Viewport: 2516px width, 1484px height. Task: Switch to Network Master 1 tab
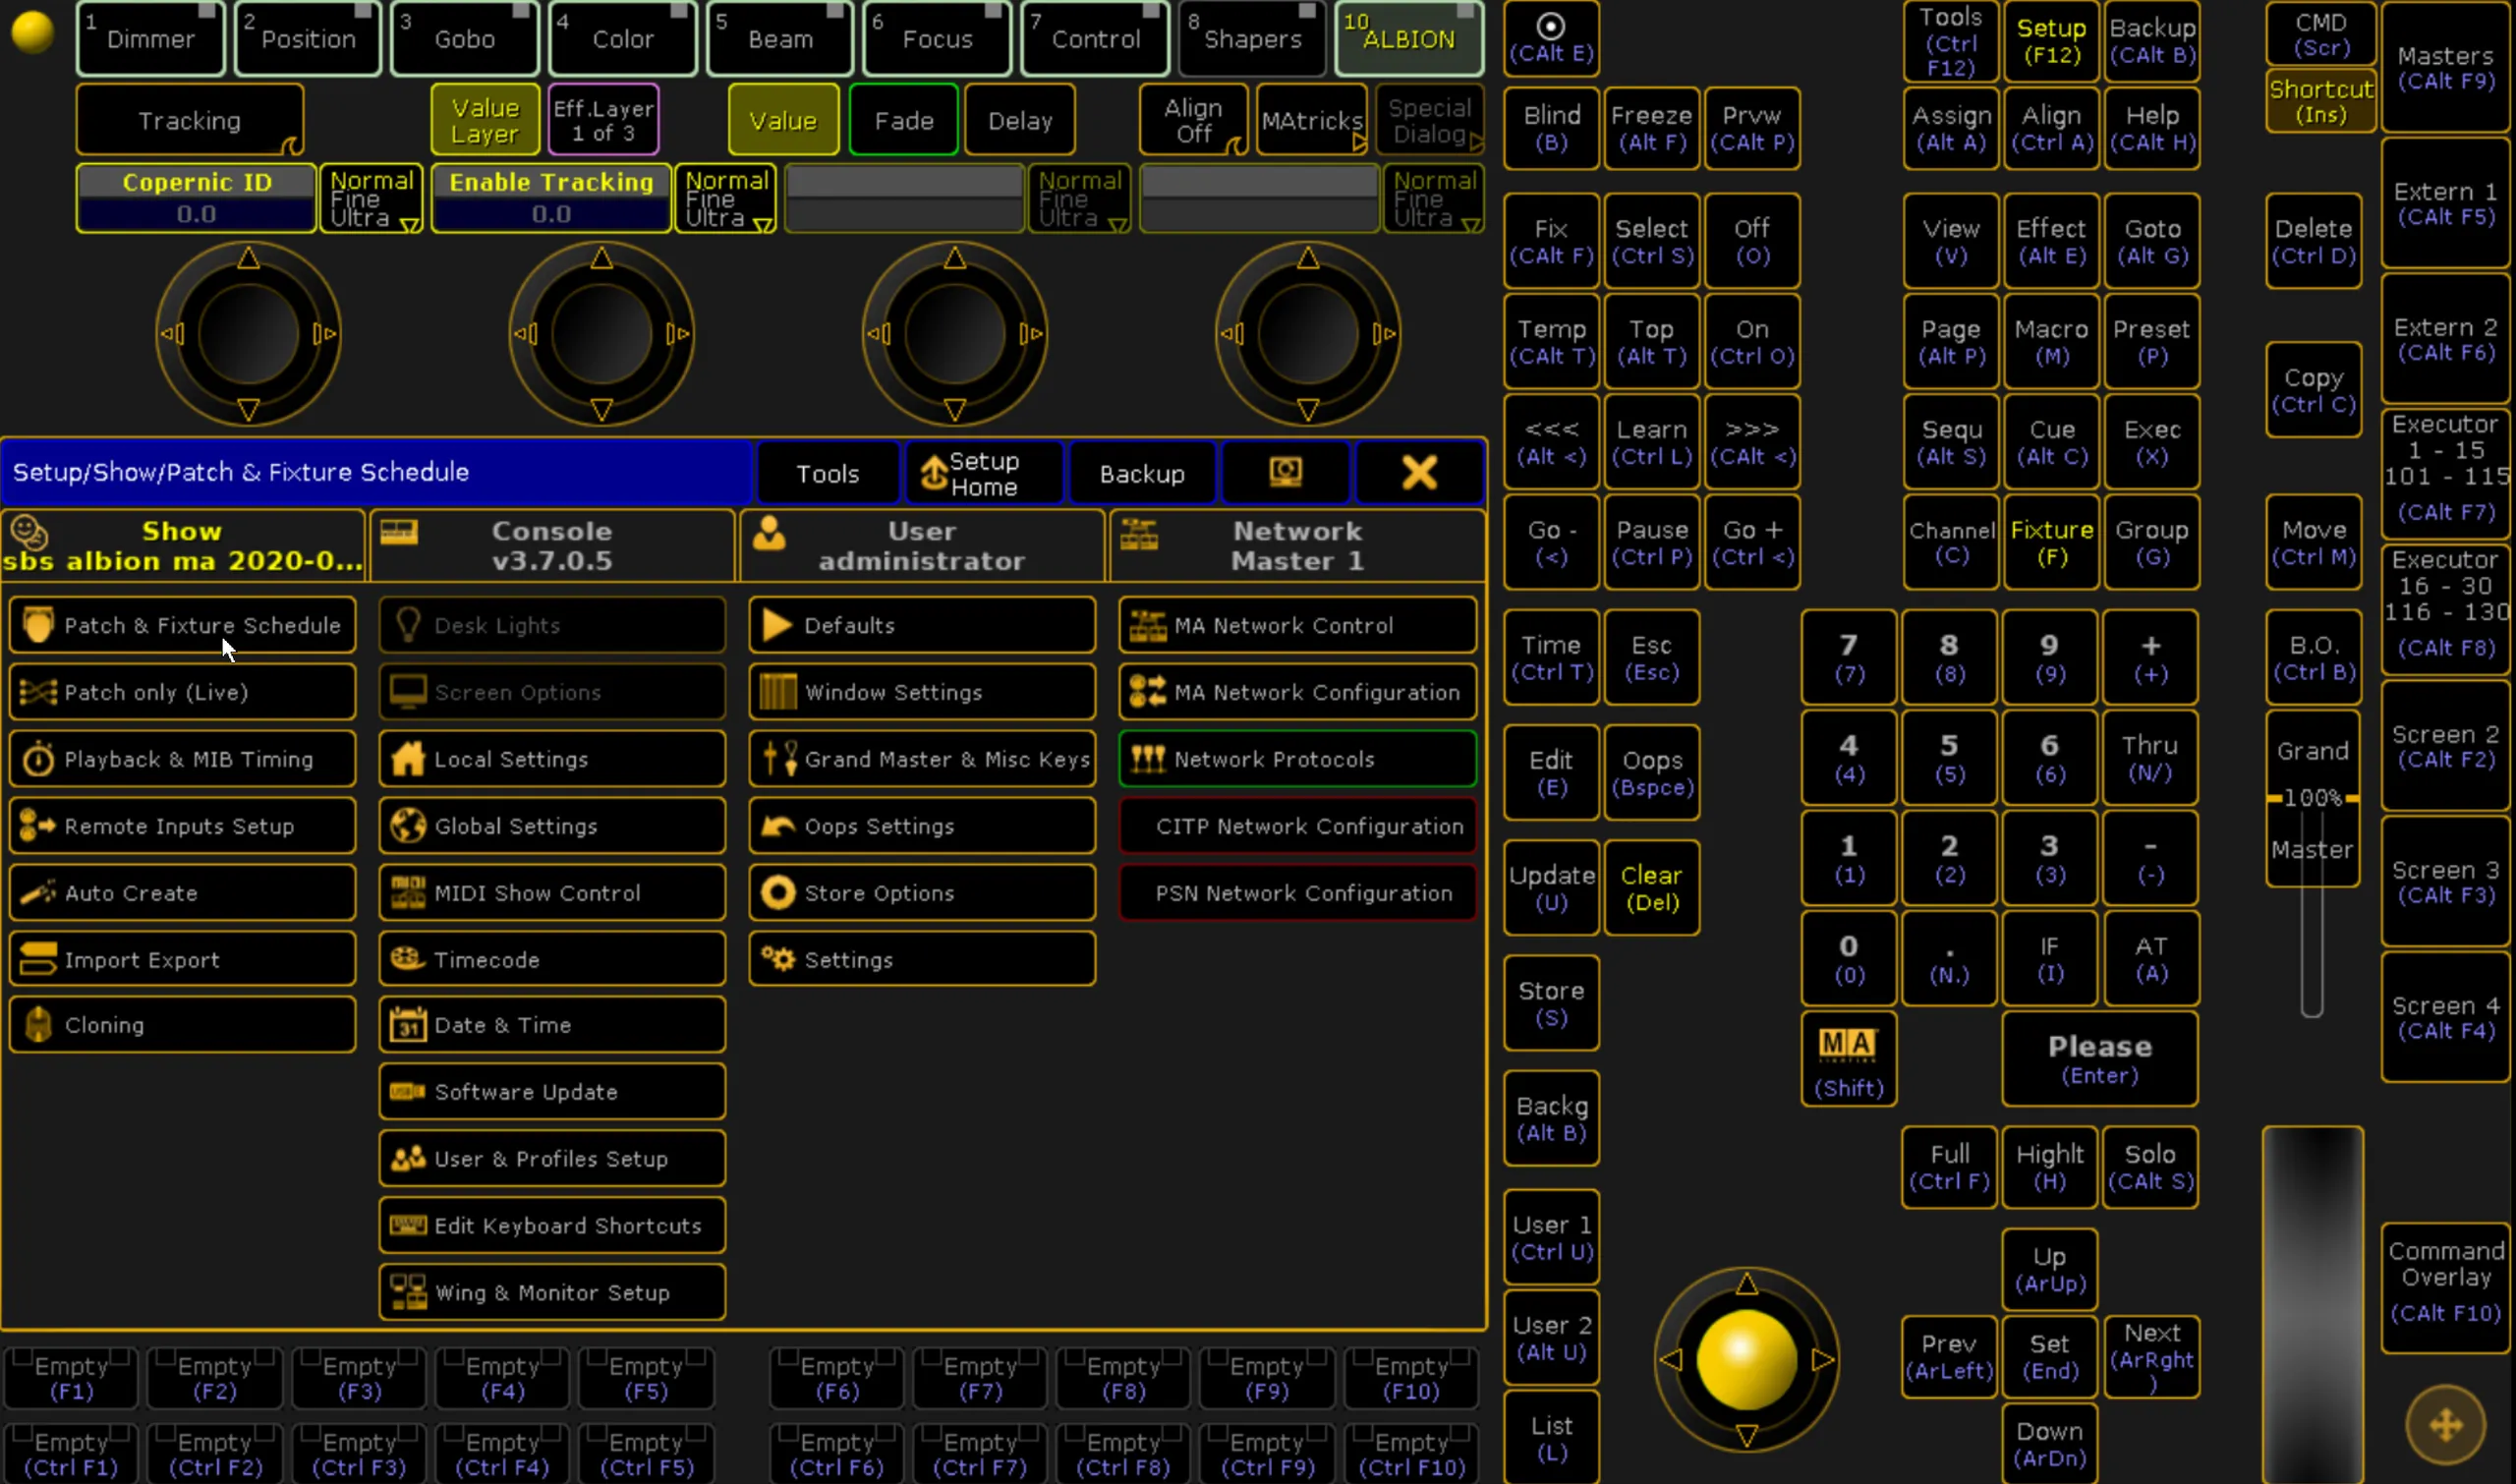point(1297,546)
